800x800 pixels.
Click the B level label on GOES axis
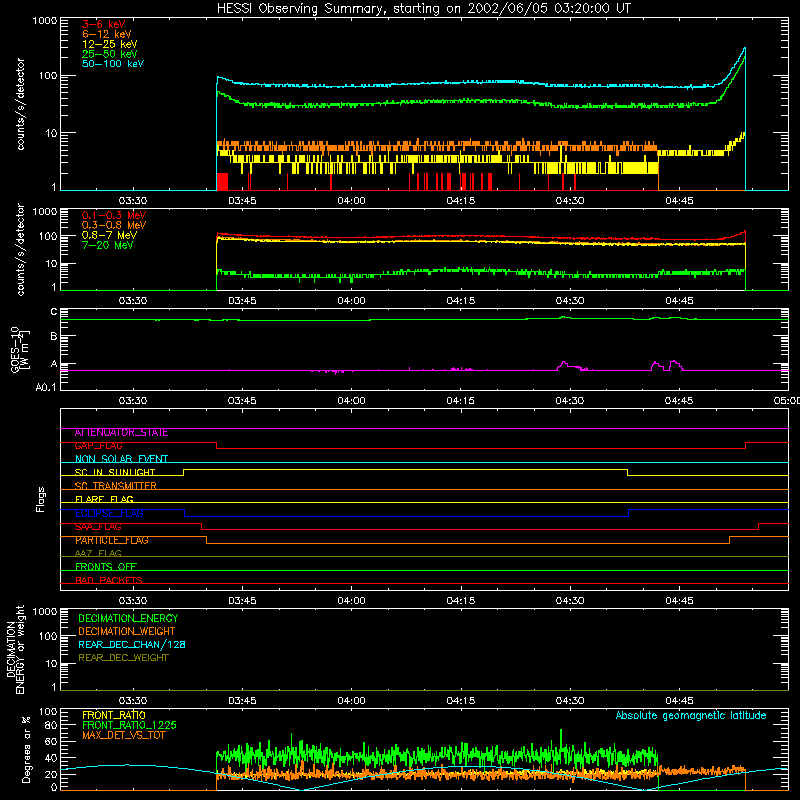coord(54,336)
